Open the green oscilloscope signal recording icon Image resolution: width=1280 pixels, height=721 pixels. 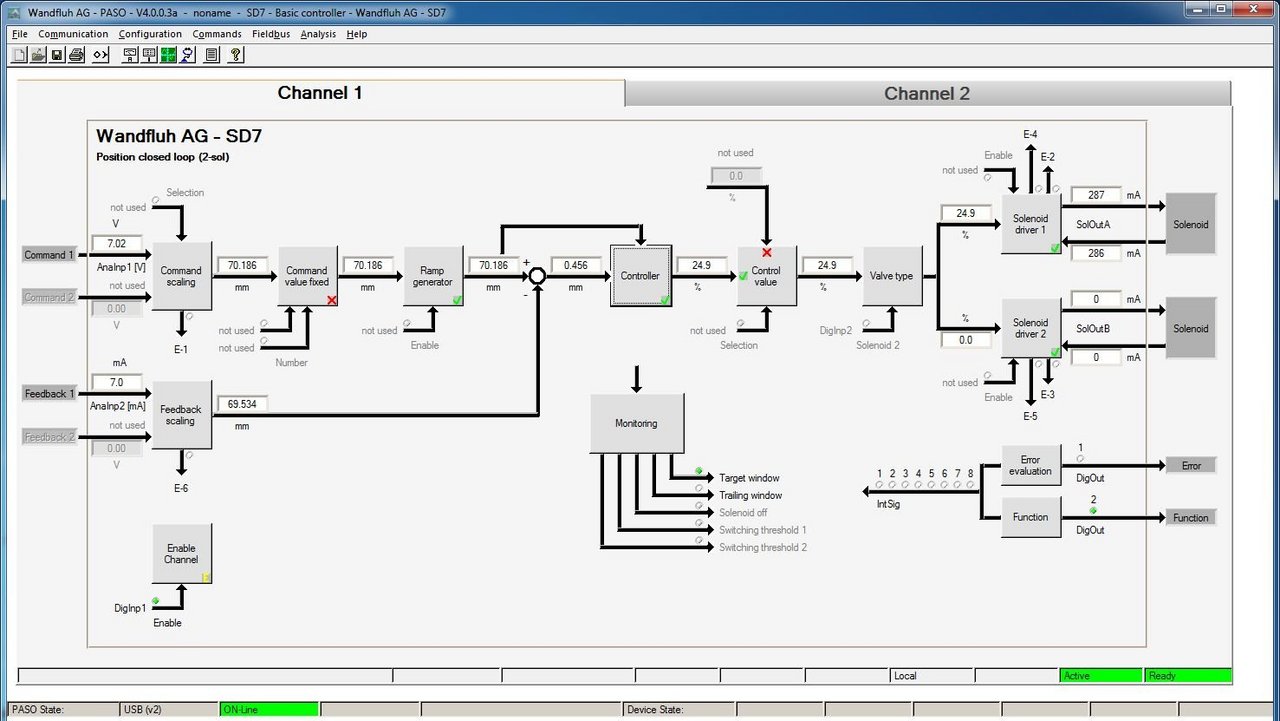point(168,55)
